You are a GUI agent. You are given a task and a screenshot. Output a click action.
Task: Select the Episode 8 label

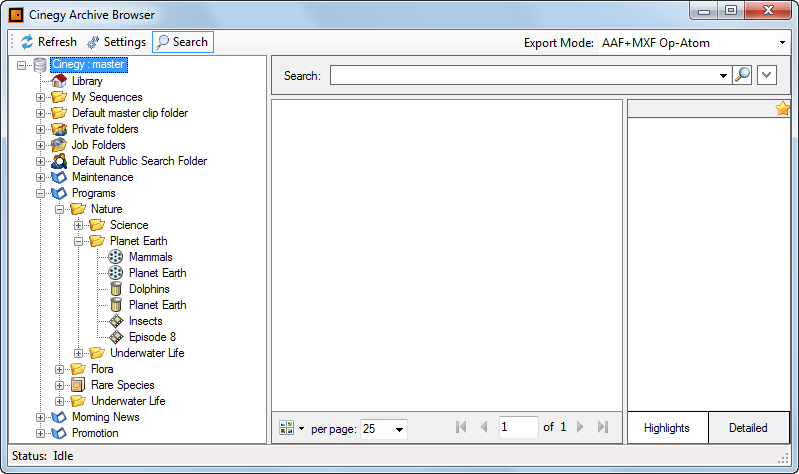(152, 337)
